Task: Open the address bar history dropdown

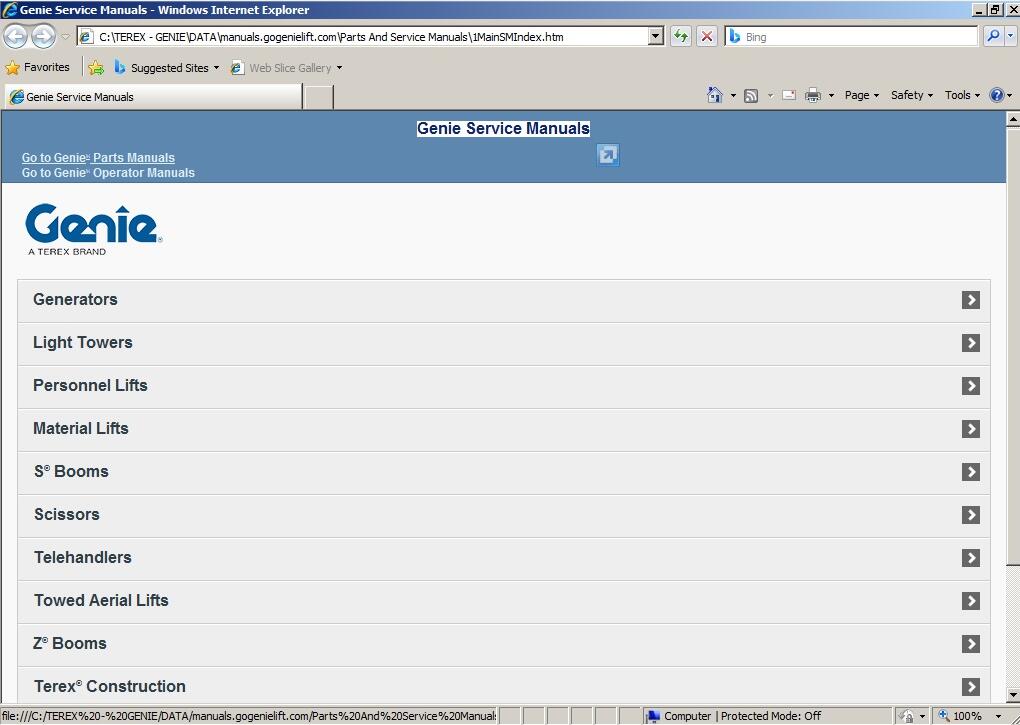Action: (656, 36)
